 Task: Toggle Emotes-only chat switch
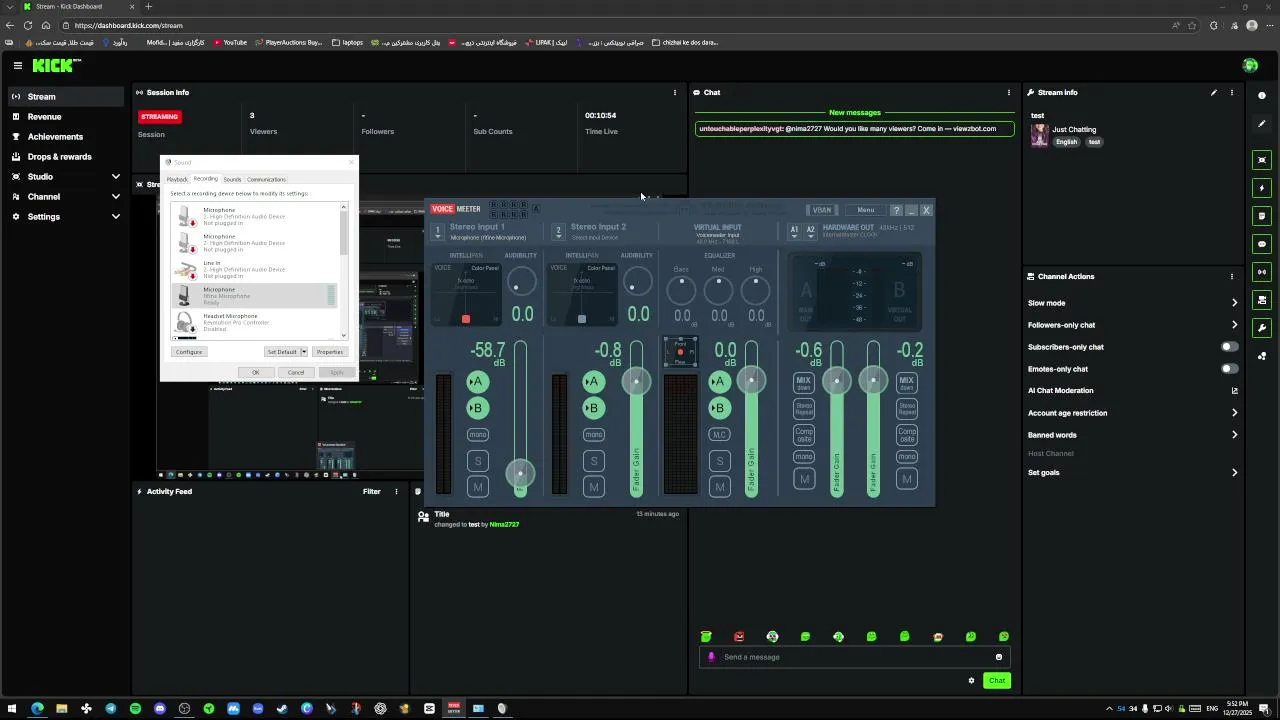pyautogui.click(x=1229, y=369)
